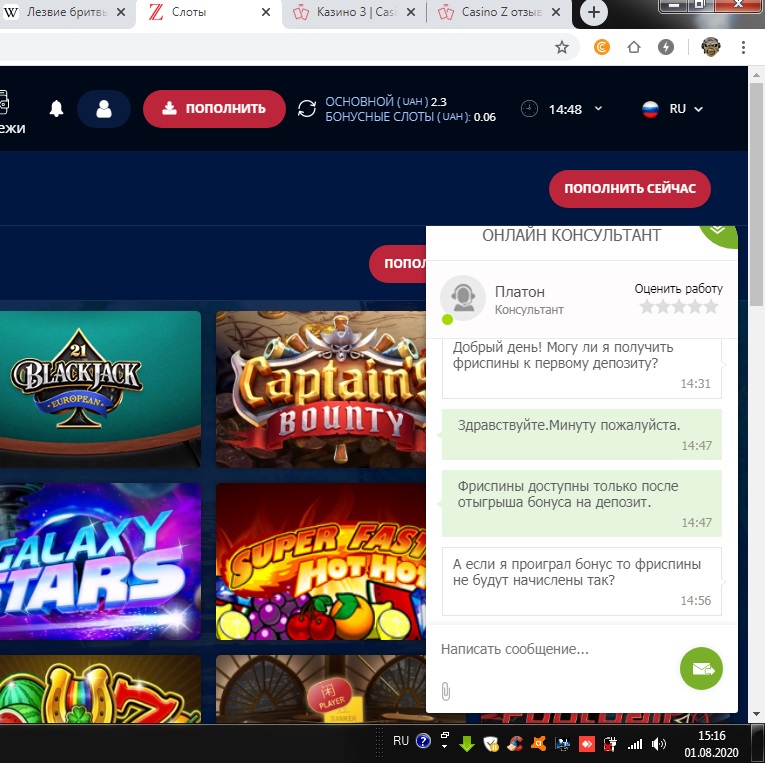Image resolution: width=765 pixels, height=763 pixels.
Task: Open Chrome three-dot menu
Action: point(743,47)
